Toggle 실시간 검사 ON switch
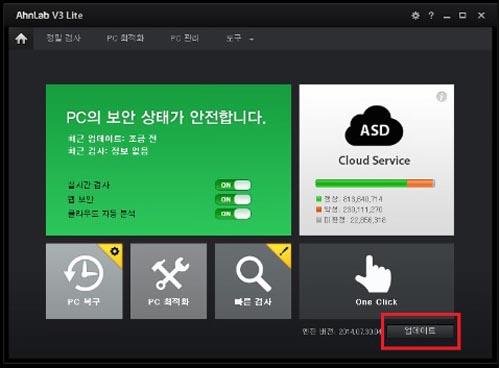The image size is (500, 368). point(233,185)
